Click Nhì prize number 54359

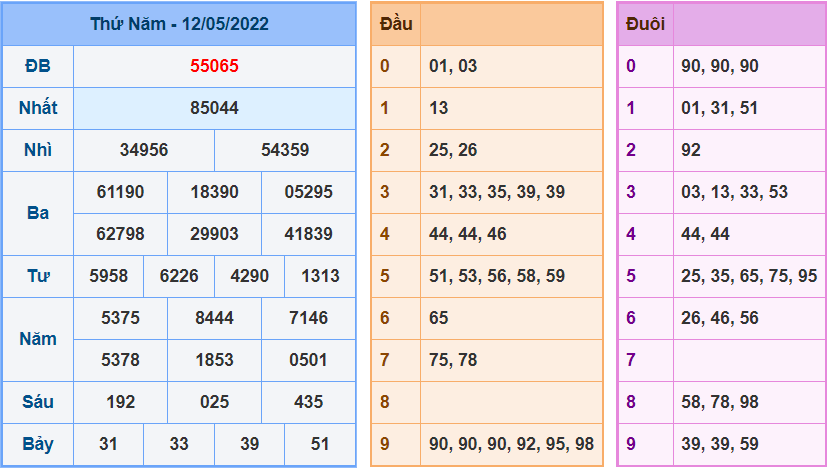click(x=285, y=150)
